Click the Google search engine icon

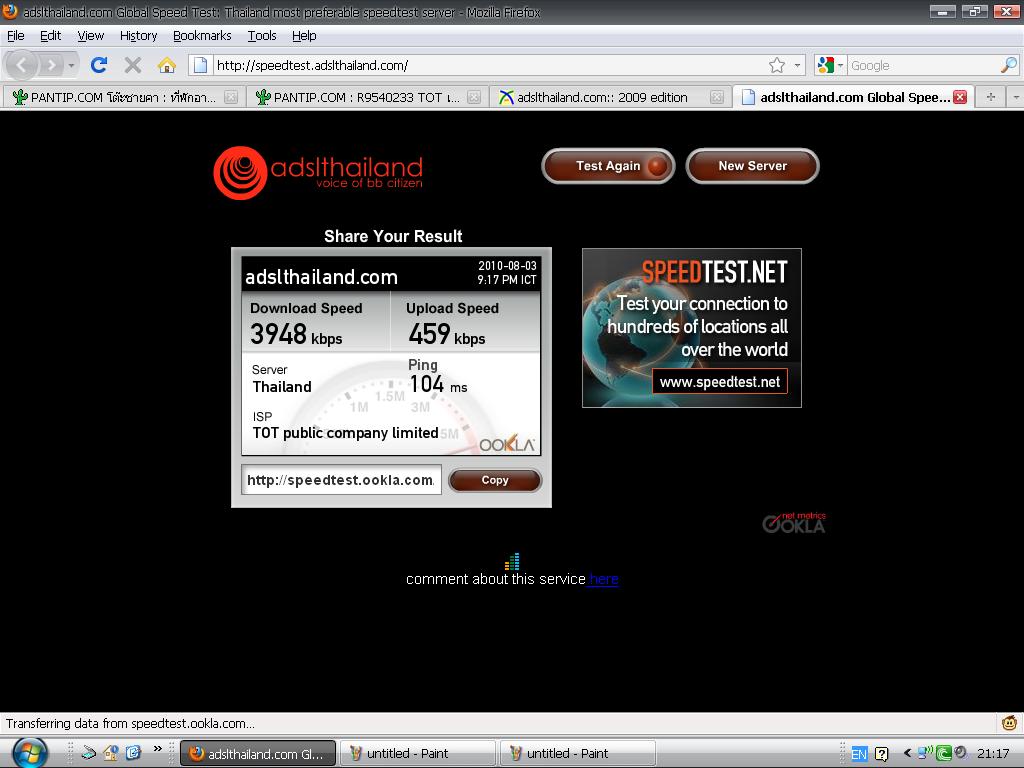(x=826, y=65)
